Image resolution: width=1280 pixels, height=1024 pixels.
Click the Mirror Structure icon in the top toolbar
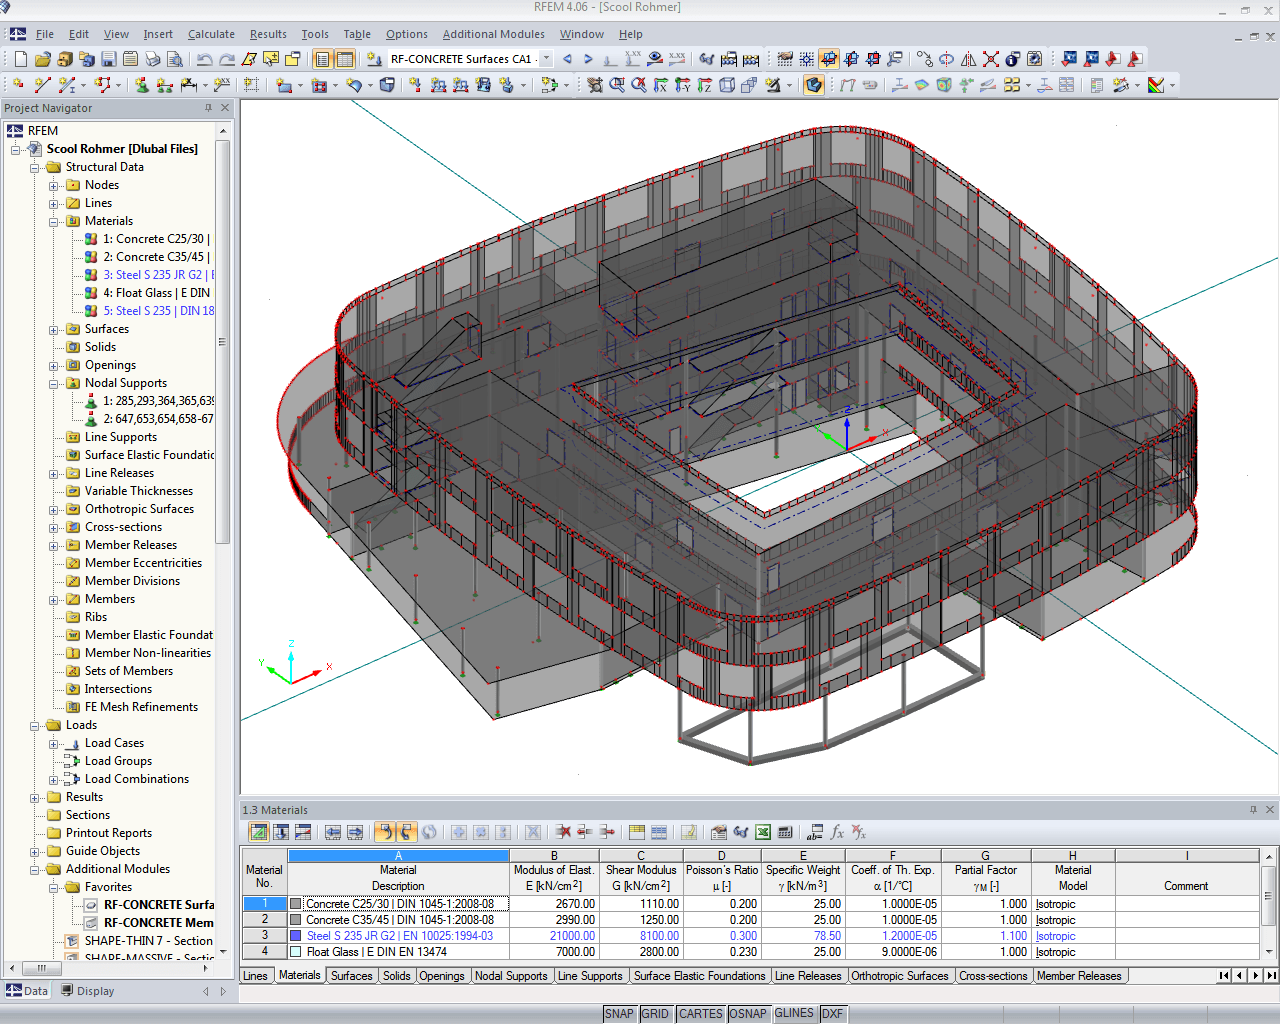click(968, 59)
